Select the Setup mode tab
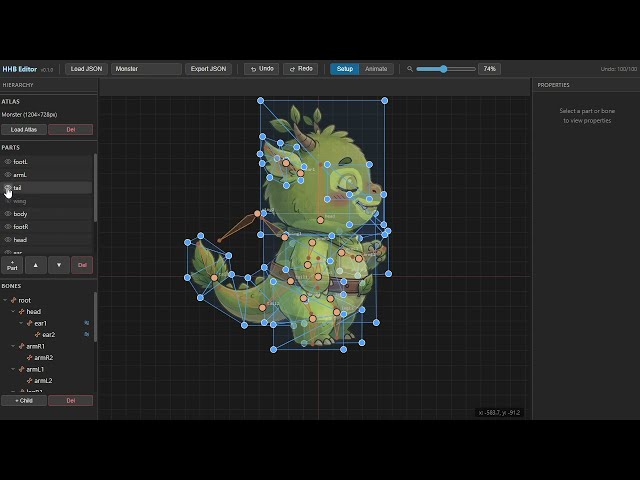640x480 pixels. pos(345,69)
